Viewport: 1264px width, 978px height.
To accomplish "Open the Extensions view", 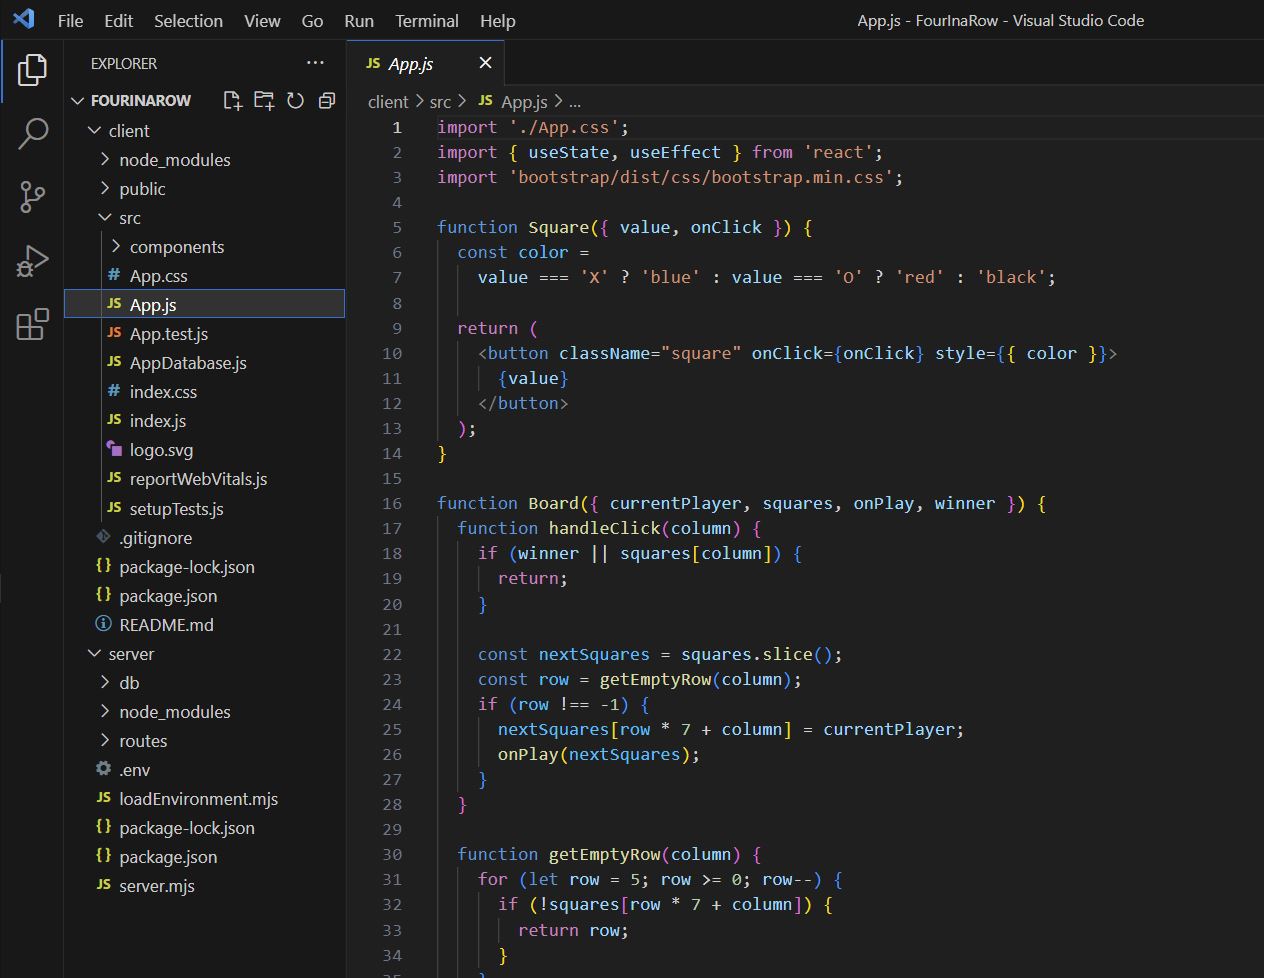I will tap(33, 324).
